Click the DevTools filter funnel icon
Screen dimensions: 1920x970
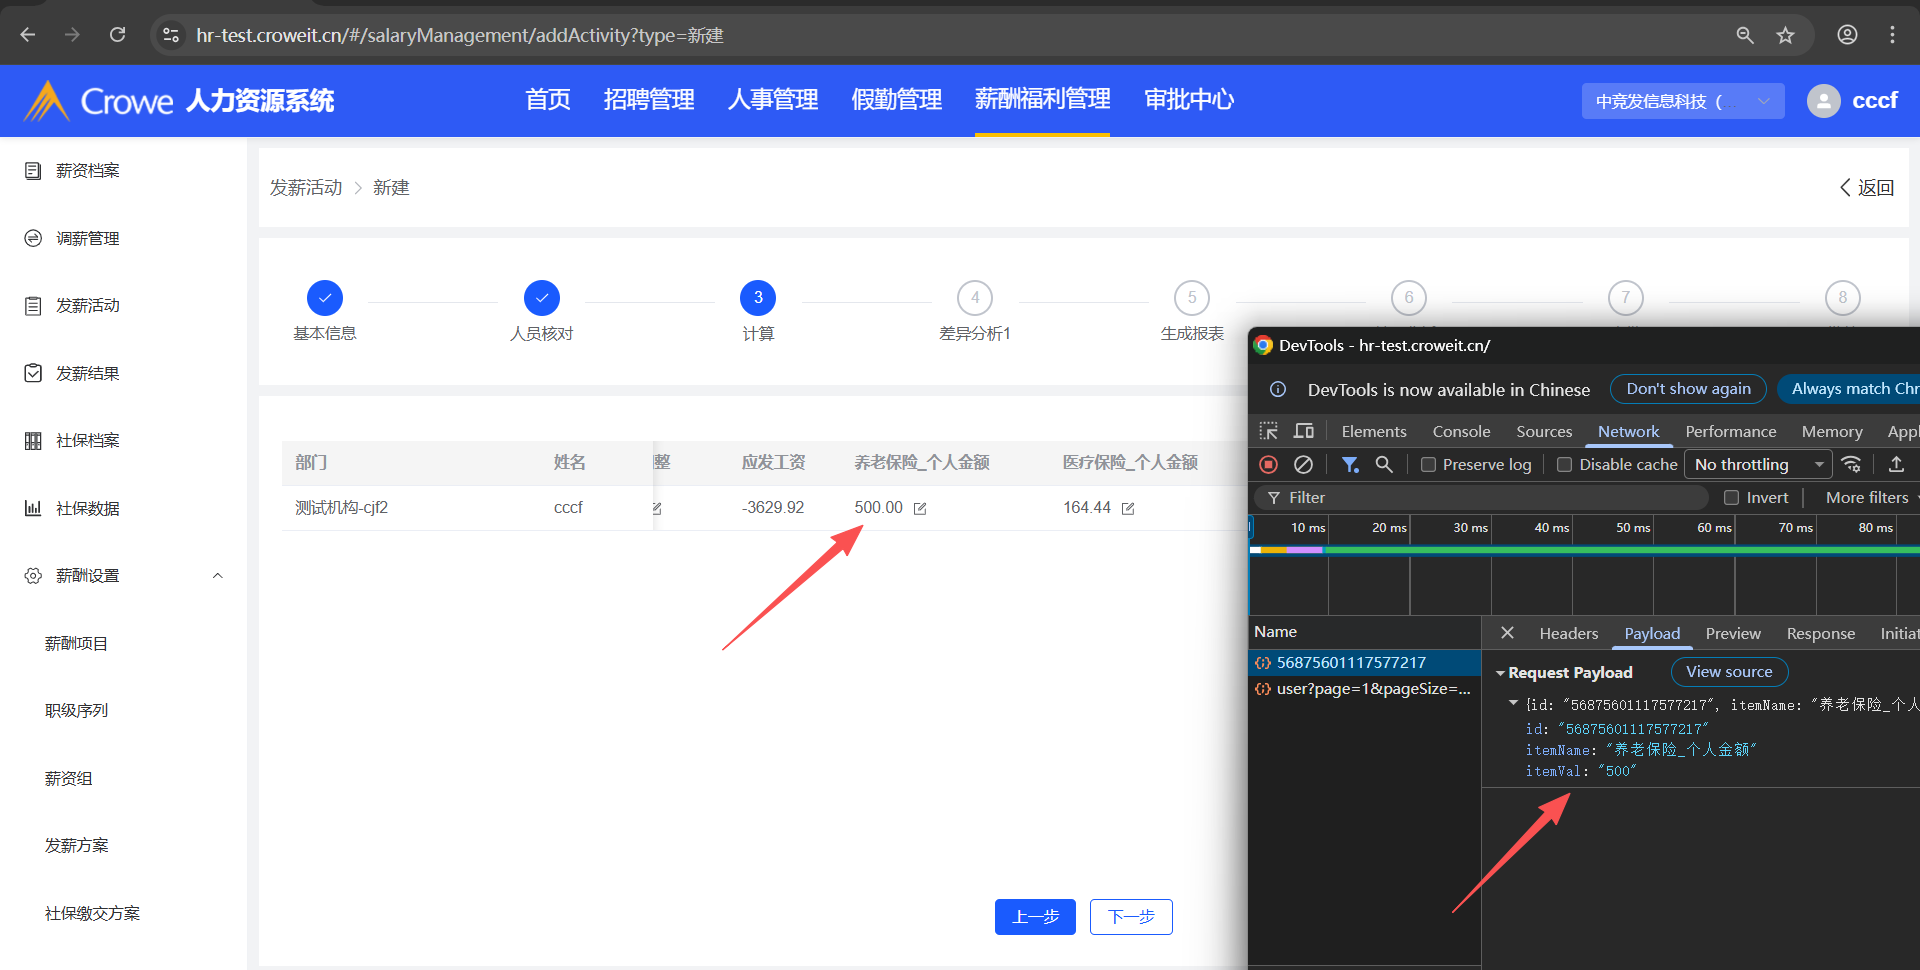coord(1350,464)
